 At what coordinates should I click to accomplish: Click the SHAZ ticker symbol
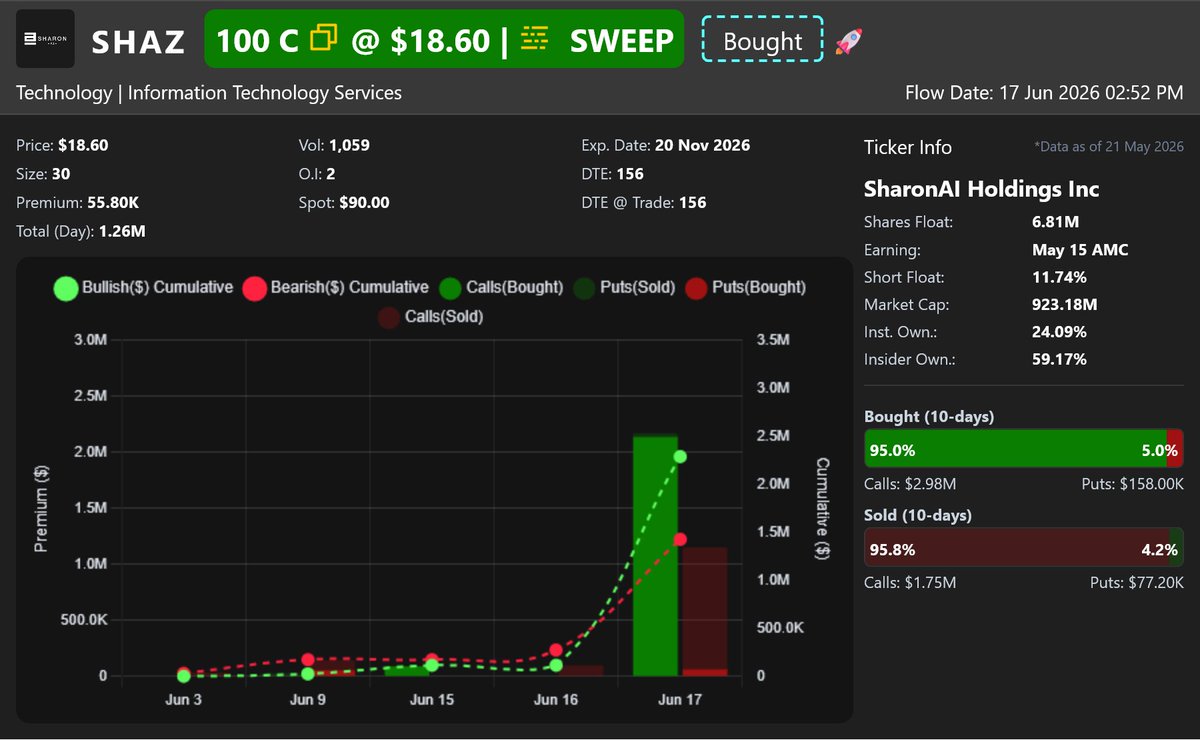coord(139,41)
